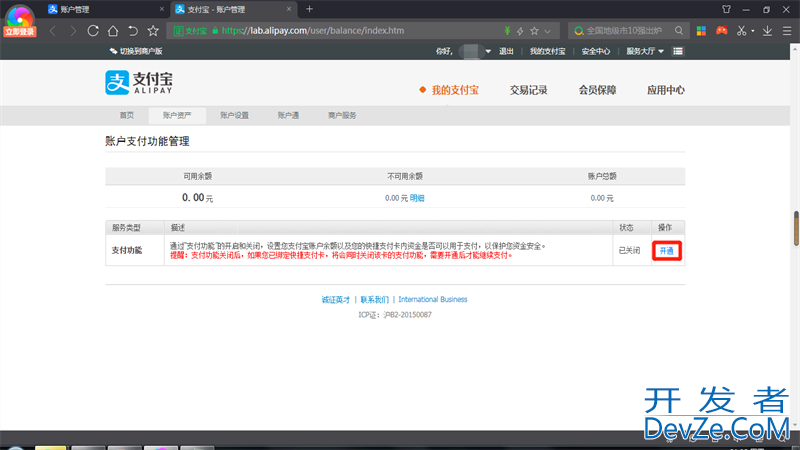
Task: Click International Business footer link
Action: (433, 299)
